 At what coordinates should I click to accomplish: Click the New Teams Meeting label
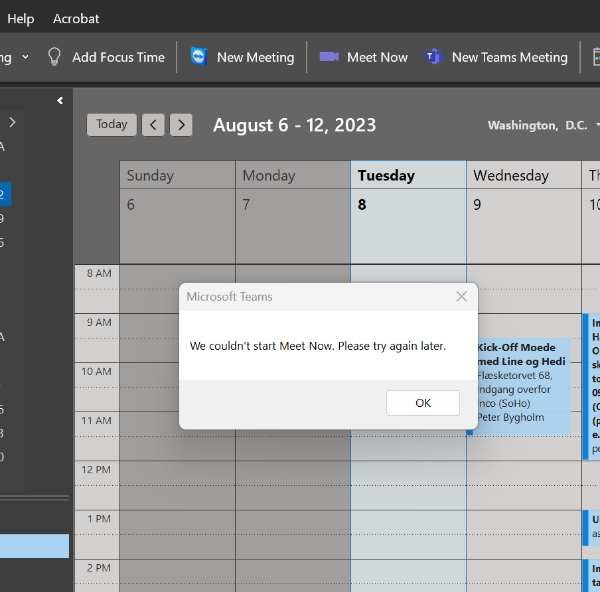coord(510,57)
